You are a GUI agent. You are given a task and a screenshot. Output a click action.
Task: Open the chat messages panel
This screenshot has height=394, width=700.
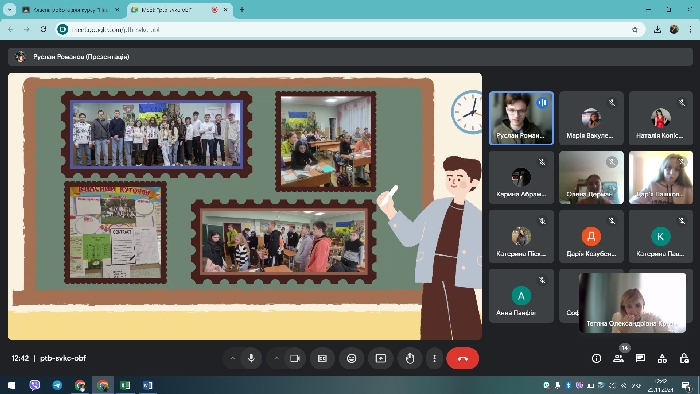[x=640, y=358]
